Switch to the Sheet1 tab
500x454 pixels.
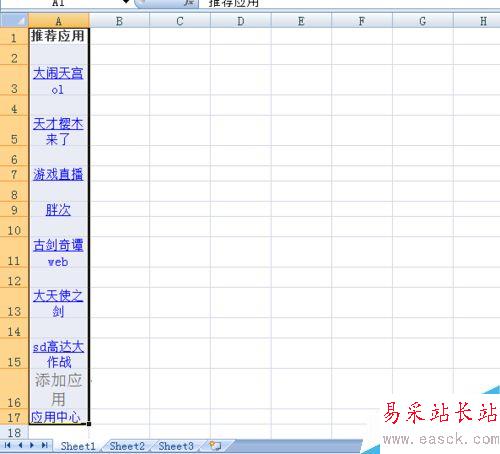click(78, 446)
